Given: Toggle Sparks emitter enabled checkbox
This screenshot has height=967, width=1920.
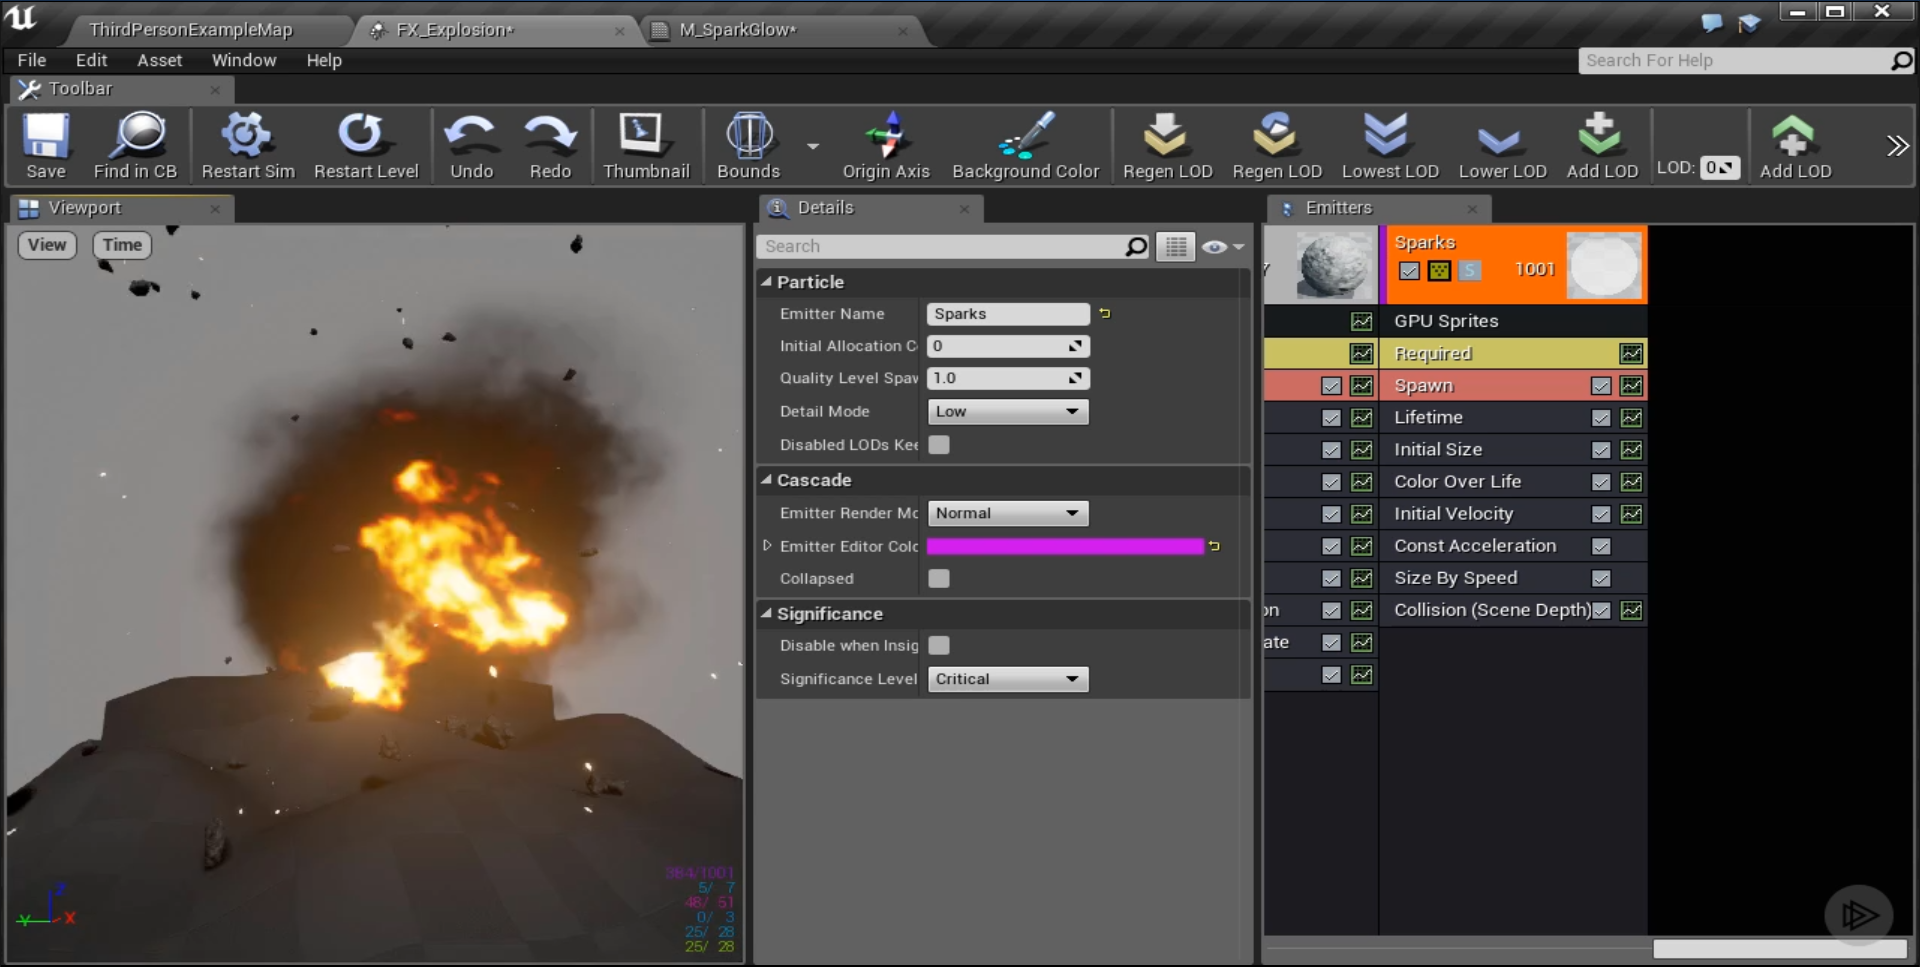Looking at the screenshot, I should [1409, 270].
